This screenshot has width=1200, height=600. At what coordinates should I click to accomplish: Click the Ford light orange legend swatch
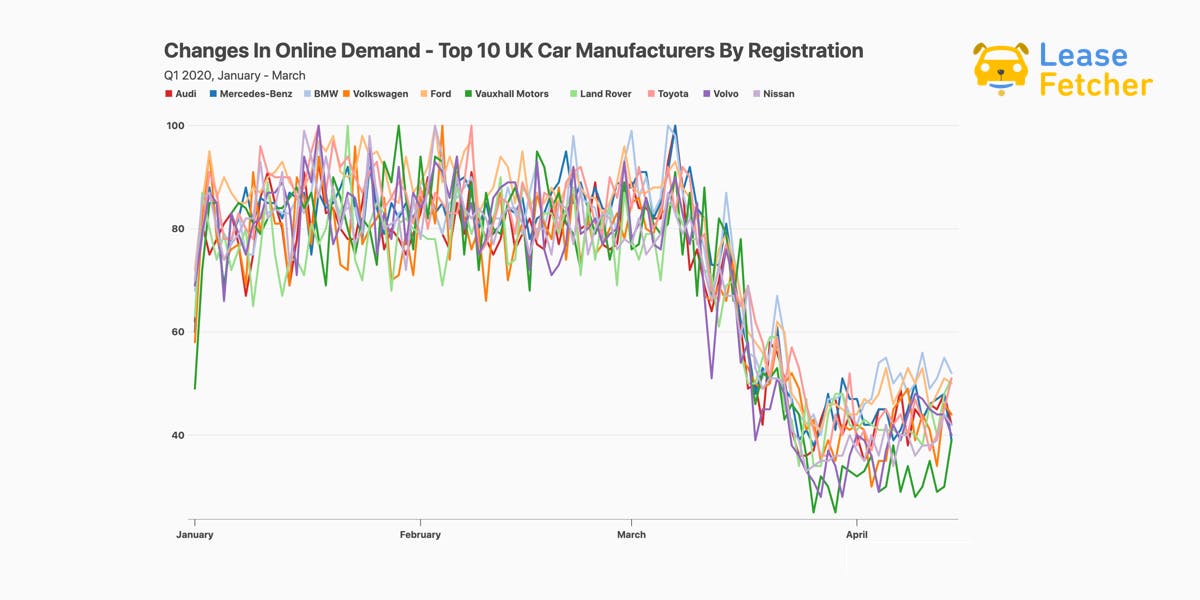tap(423, 94)
